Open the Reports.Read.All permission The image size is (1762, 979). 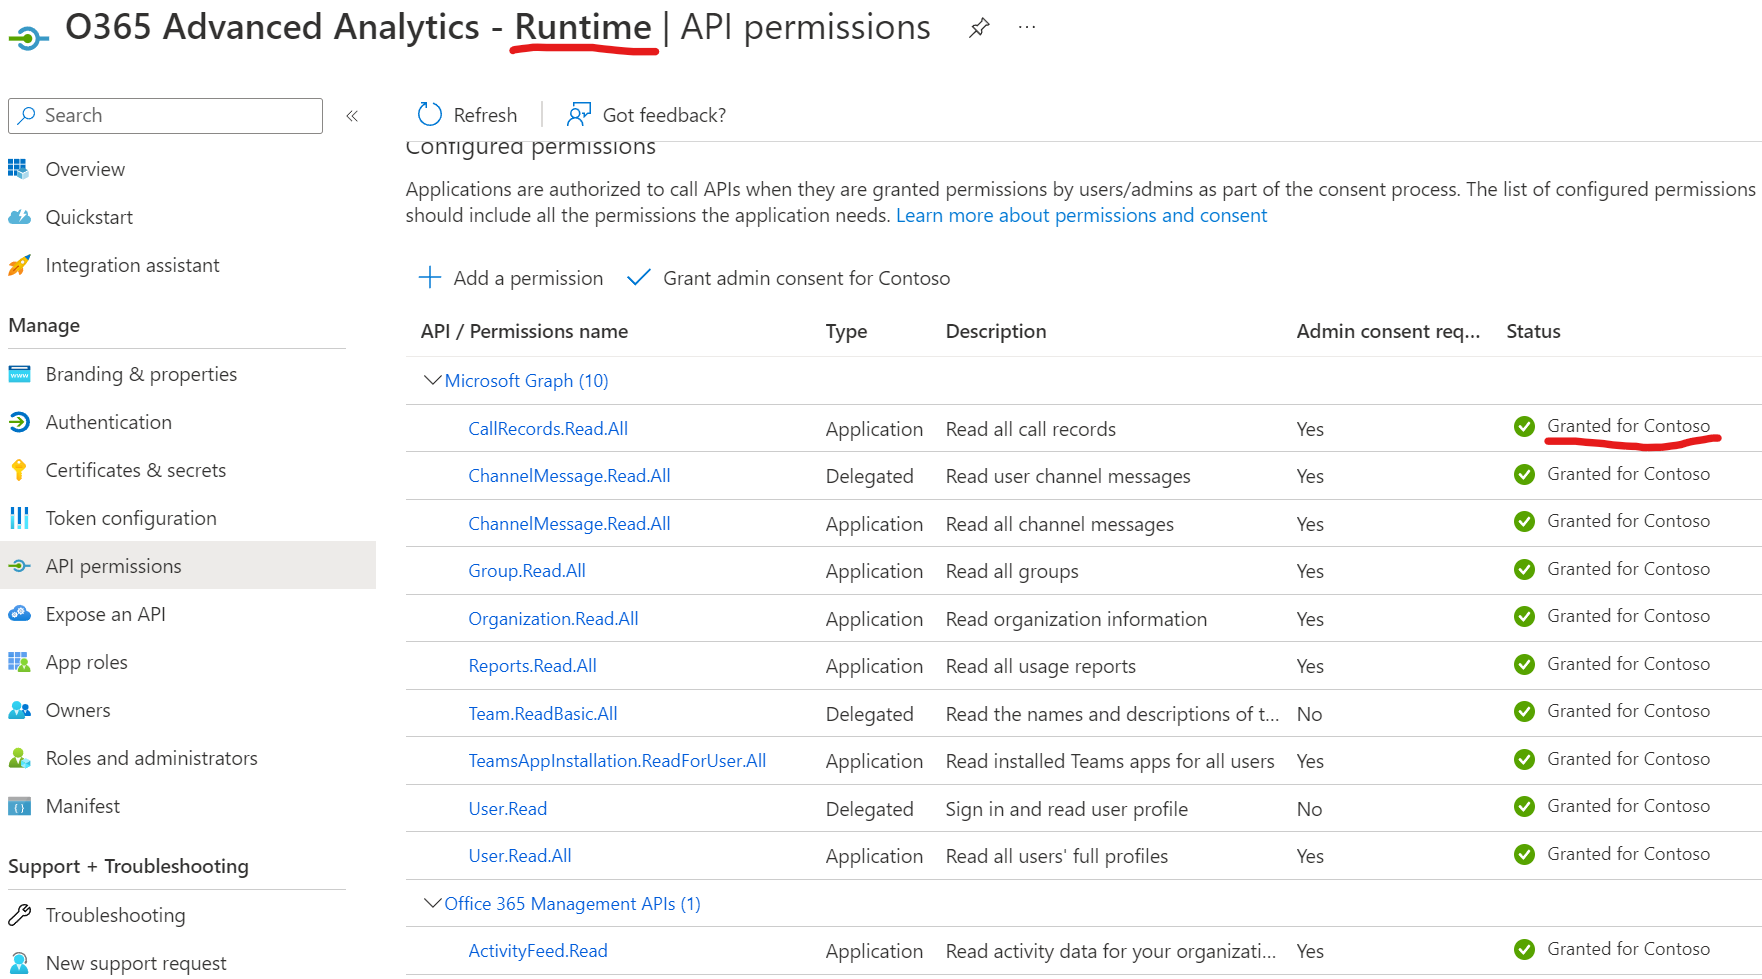click(532, 666)
